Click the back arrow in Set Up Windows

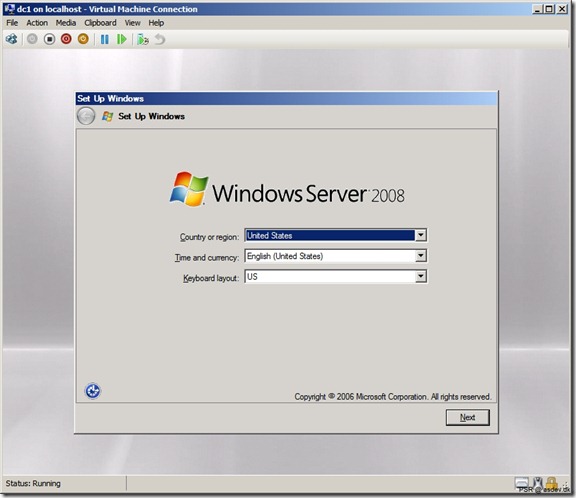(86, 116)
